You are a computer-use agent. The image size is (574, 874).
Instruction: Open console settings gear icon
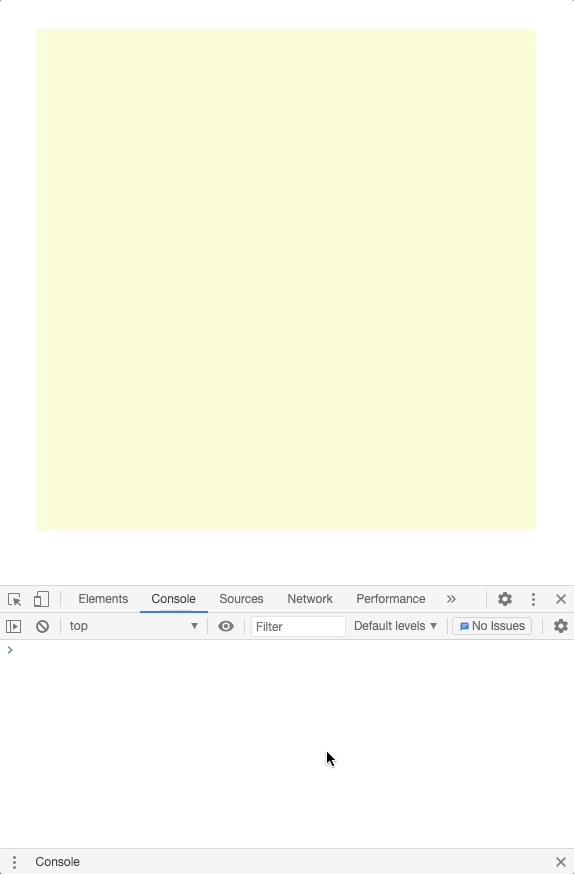pos(561,627)
